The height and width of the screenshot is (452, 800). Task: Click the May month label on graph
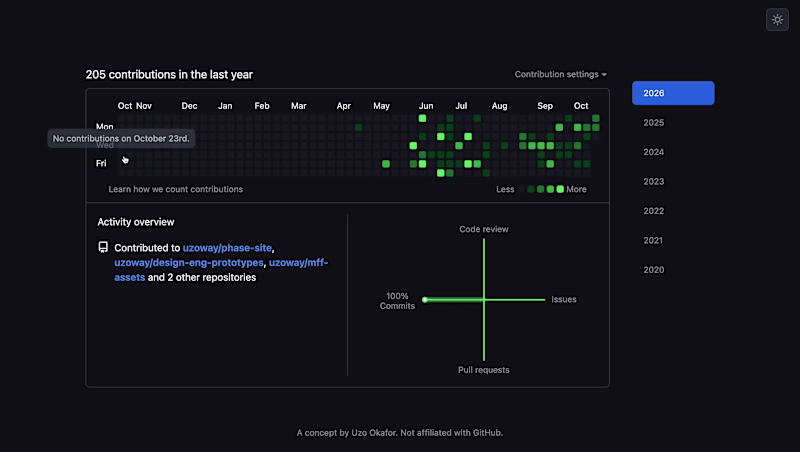click(x=381, y=106)
